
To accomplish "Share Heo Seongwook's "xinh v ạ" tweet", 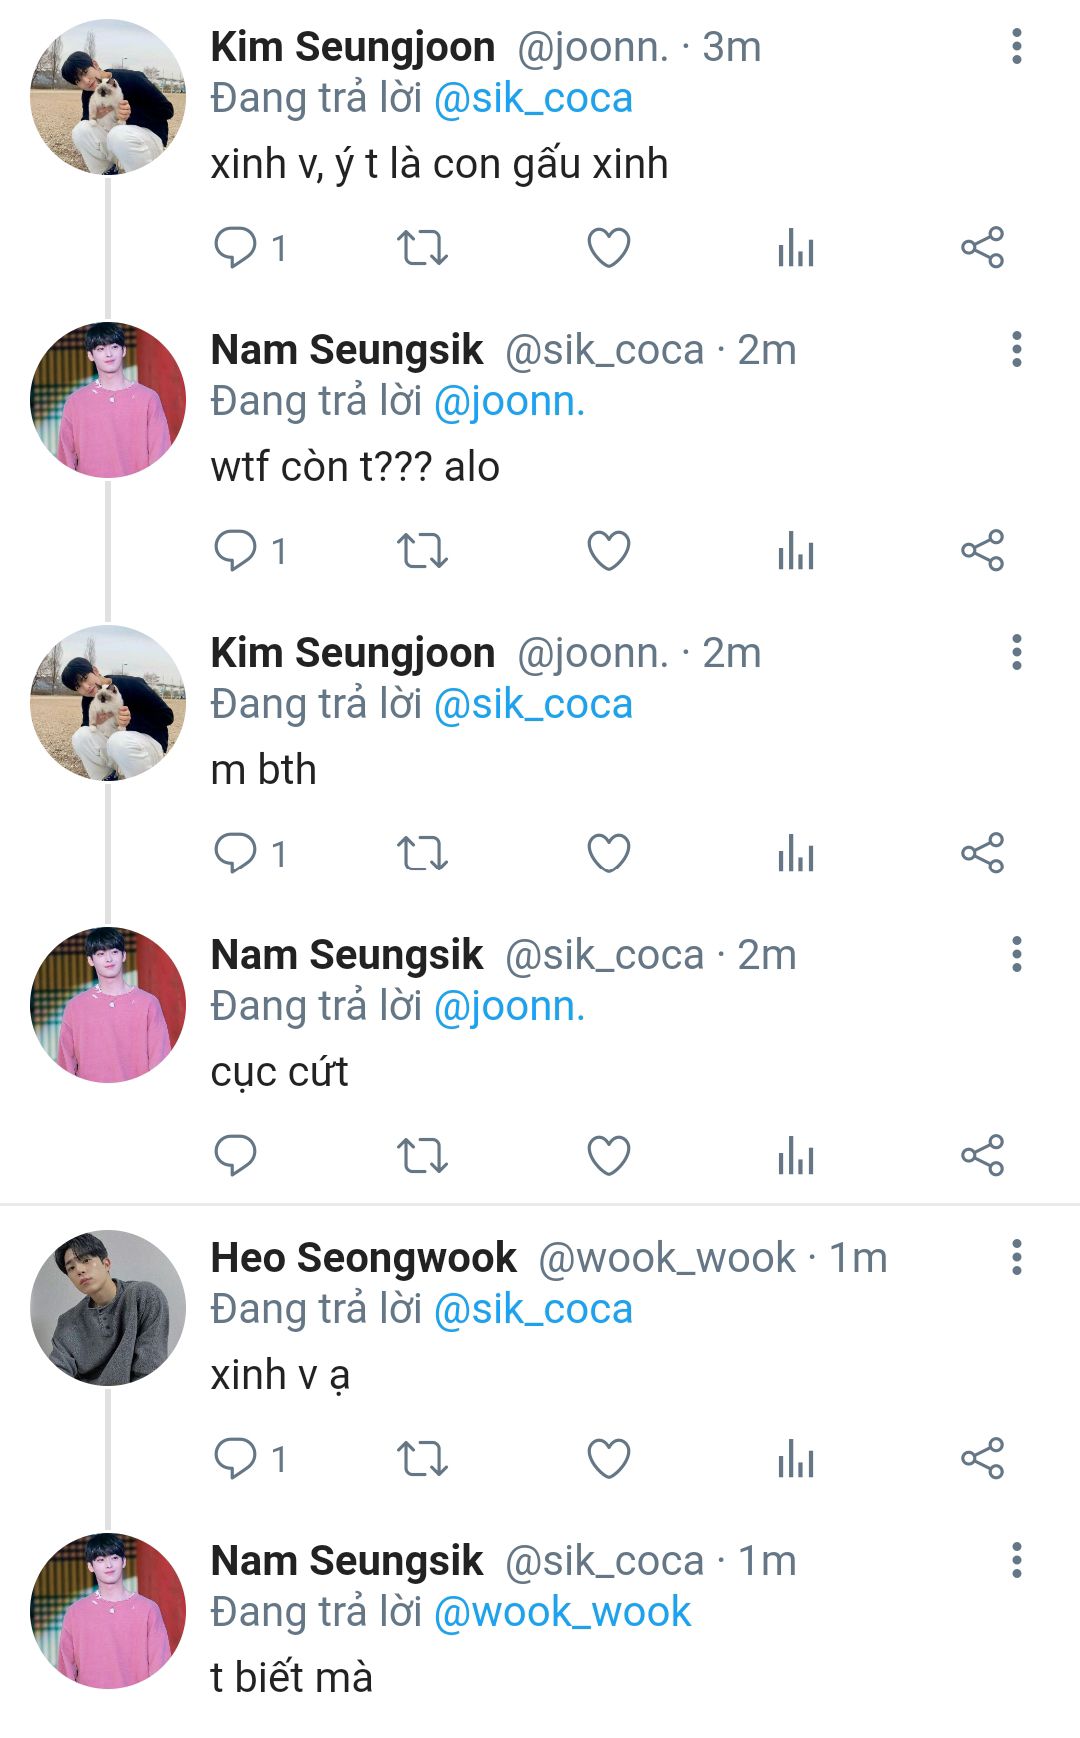I will (982, 1459).
